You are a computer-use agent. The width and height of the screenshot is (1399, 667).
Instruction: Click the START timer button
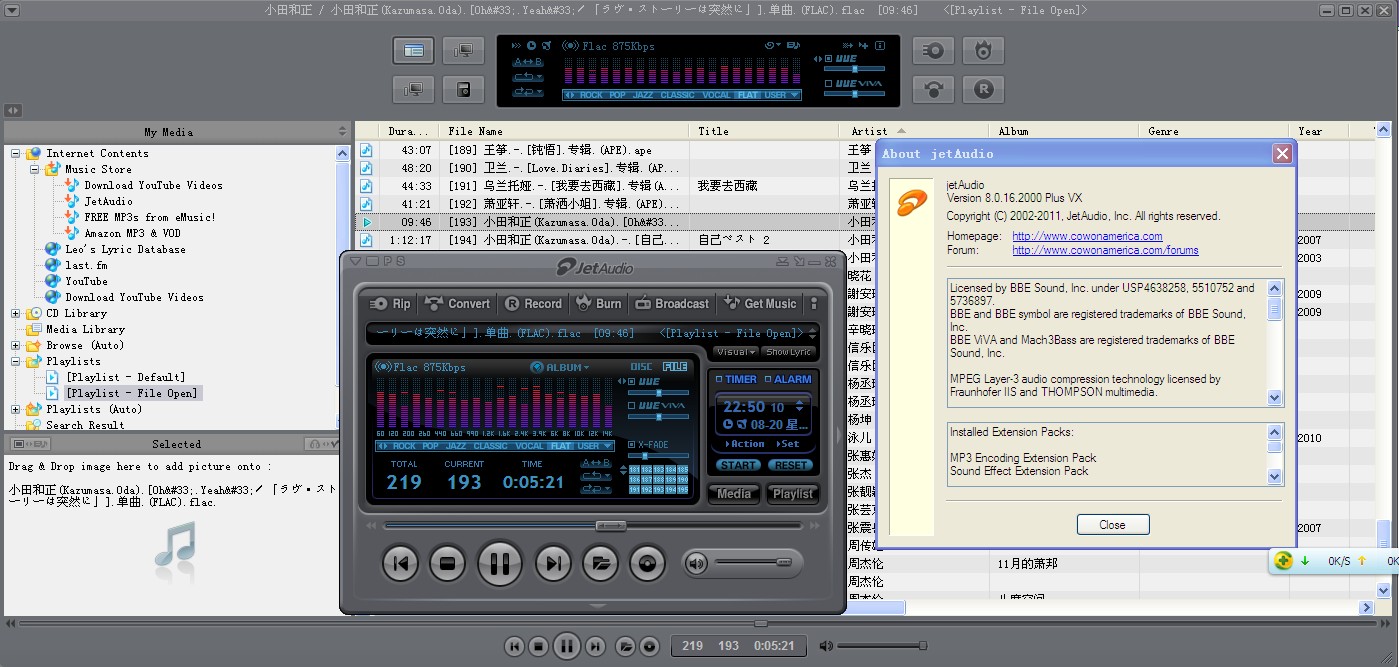739,465
